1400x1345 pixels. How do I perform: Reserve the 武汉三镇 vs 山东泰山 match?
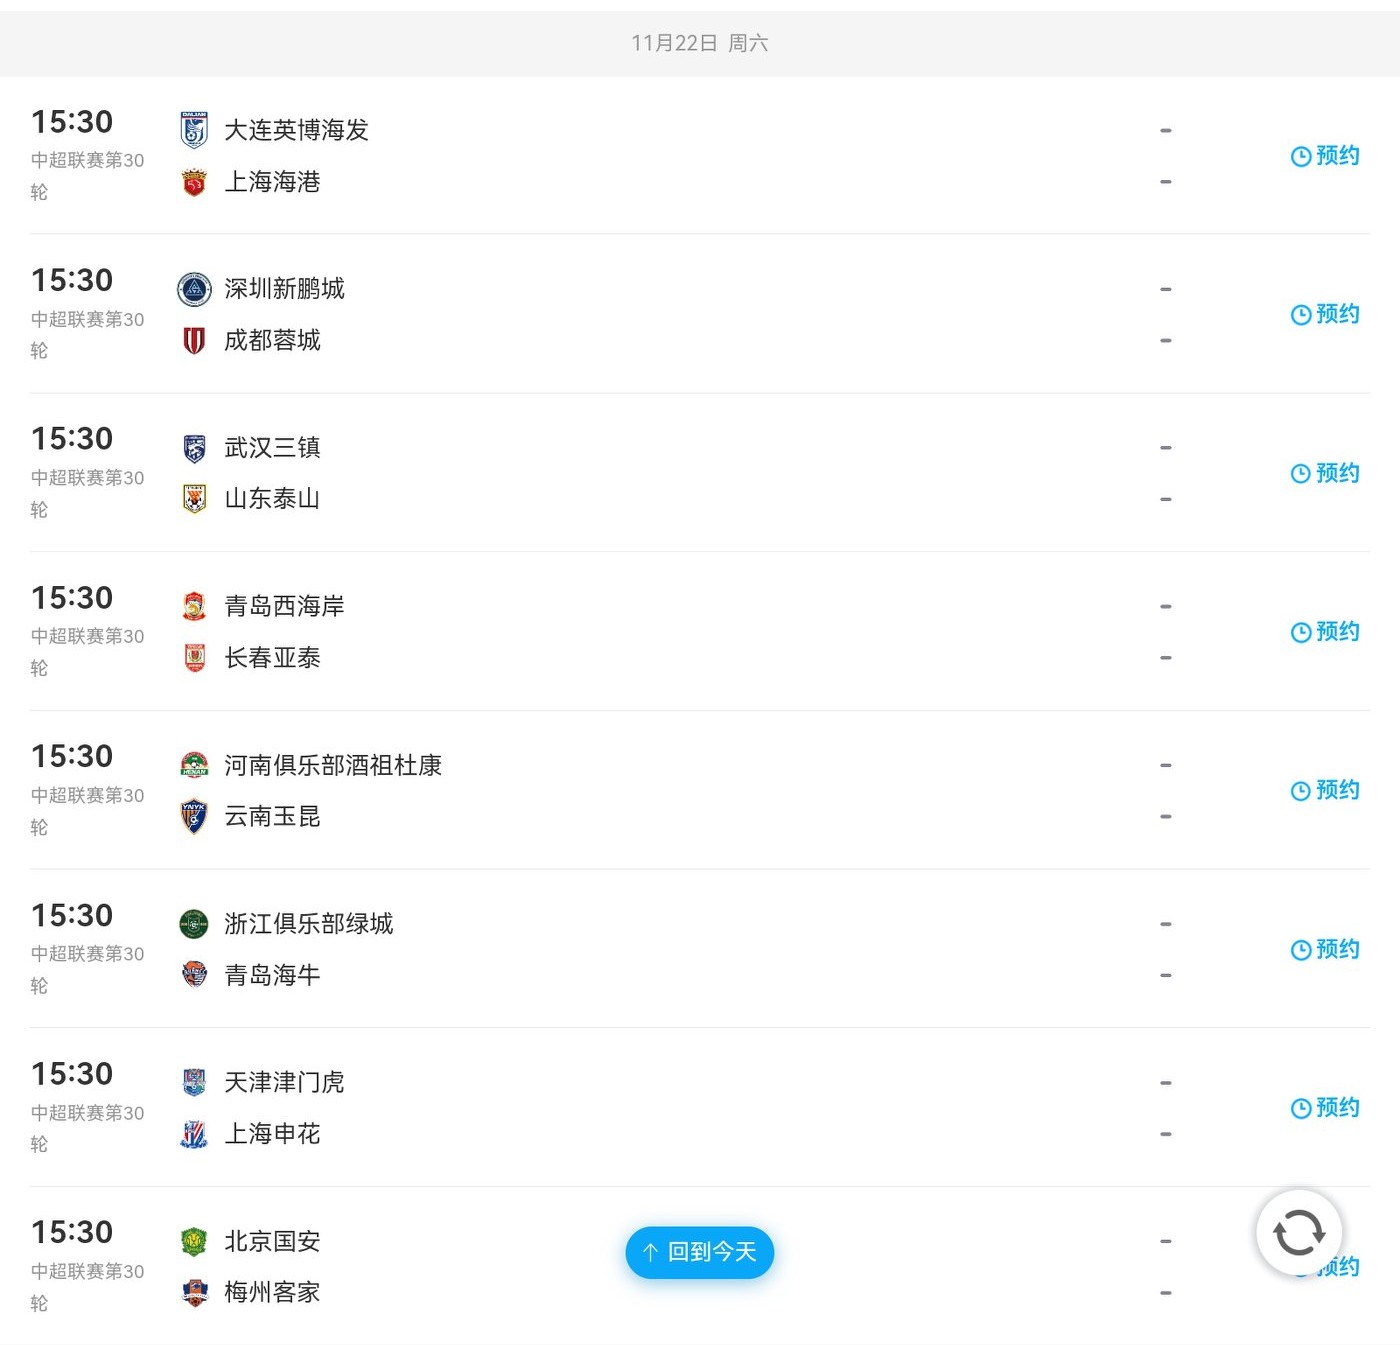(1325, 473)
